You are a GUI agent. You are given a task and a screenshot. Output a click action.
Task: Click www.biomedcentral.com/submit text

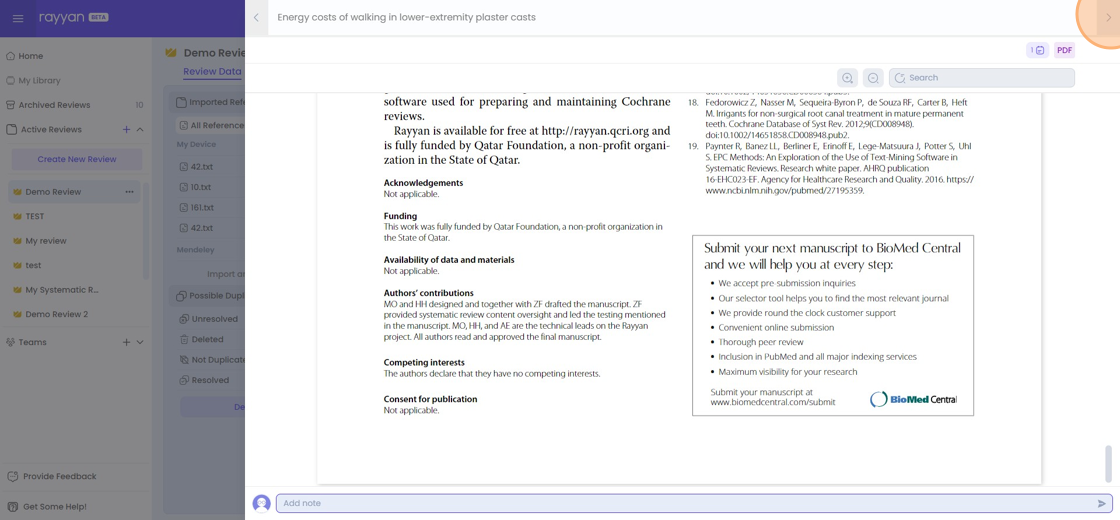[773, 403]
